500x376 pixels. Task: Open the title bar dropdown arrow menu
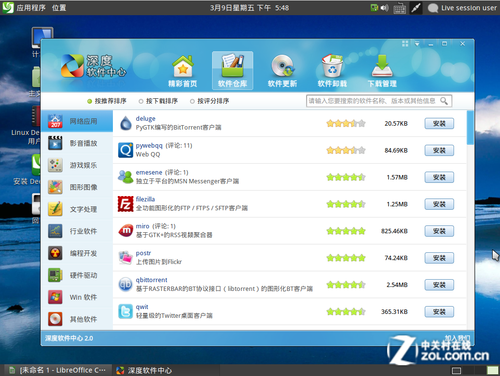coord(417,44)
